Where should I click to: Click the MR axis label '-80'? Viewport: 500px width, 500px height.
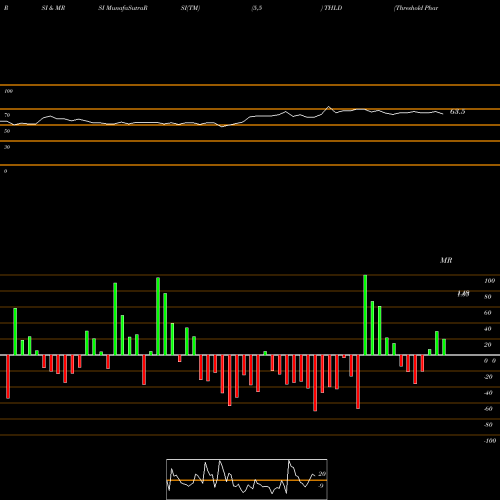point(488,425)
